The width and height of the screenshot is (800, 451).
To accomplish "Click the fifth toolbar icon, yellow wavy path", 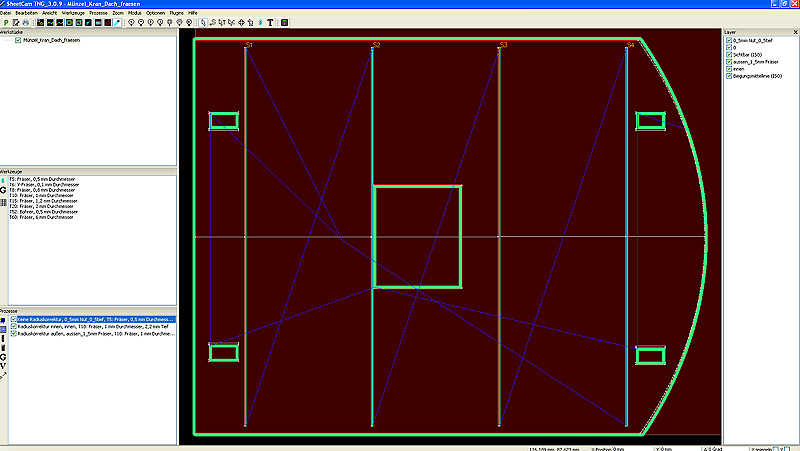I will tap(50, 22).
